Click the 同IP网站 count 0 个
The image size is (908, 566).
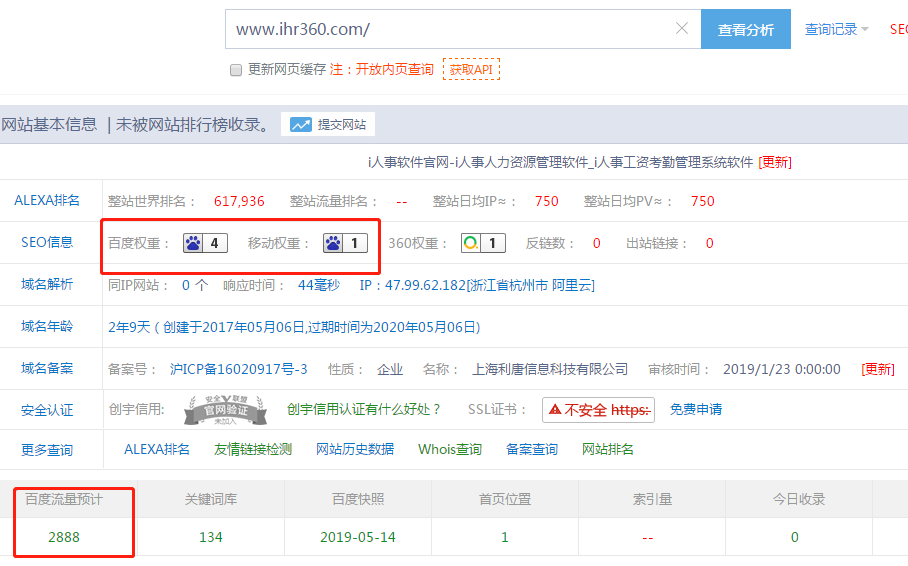195,285
